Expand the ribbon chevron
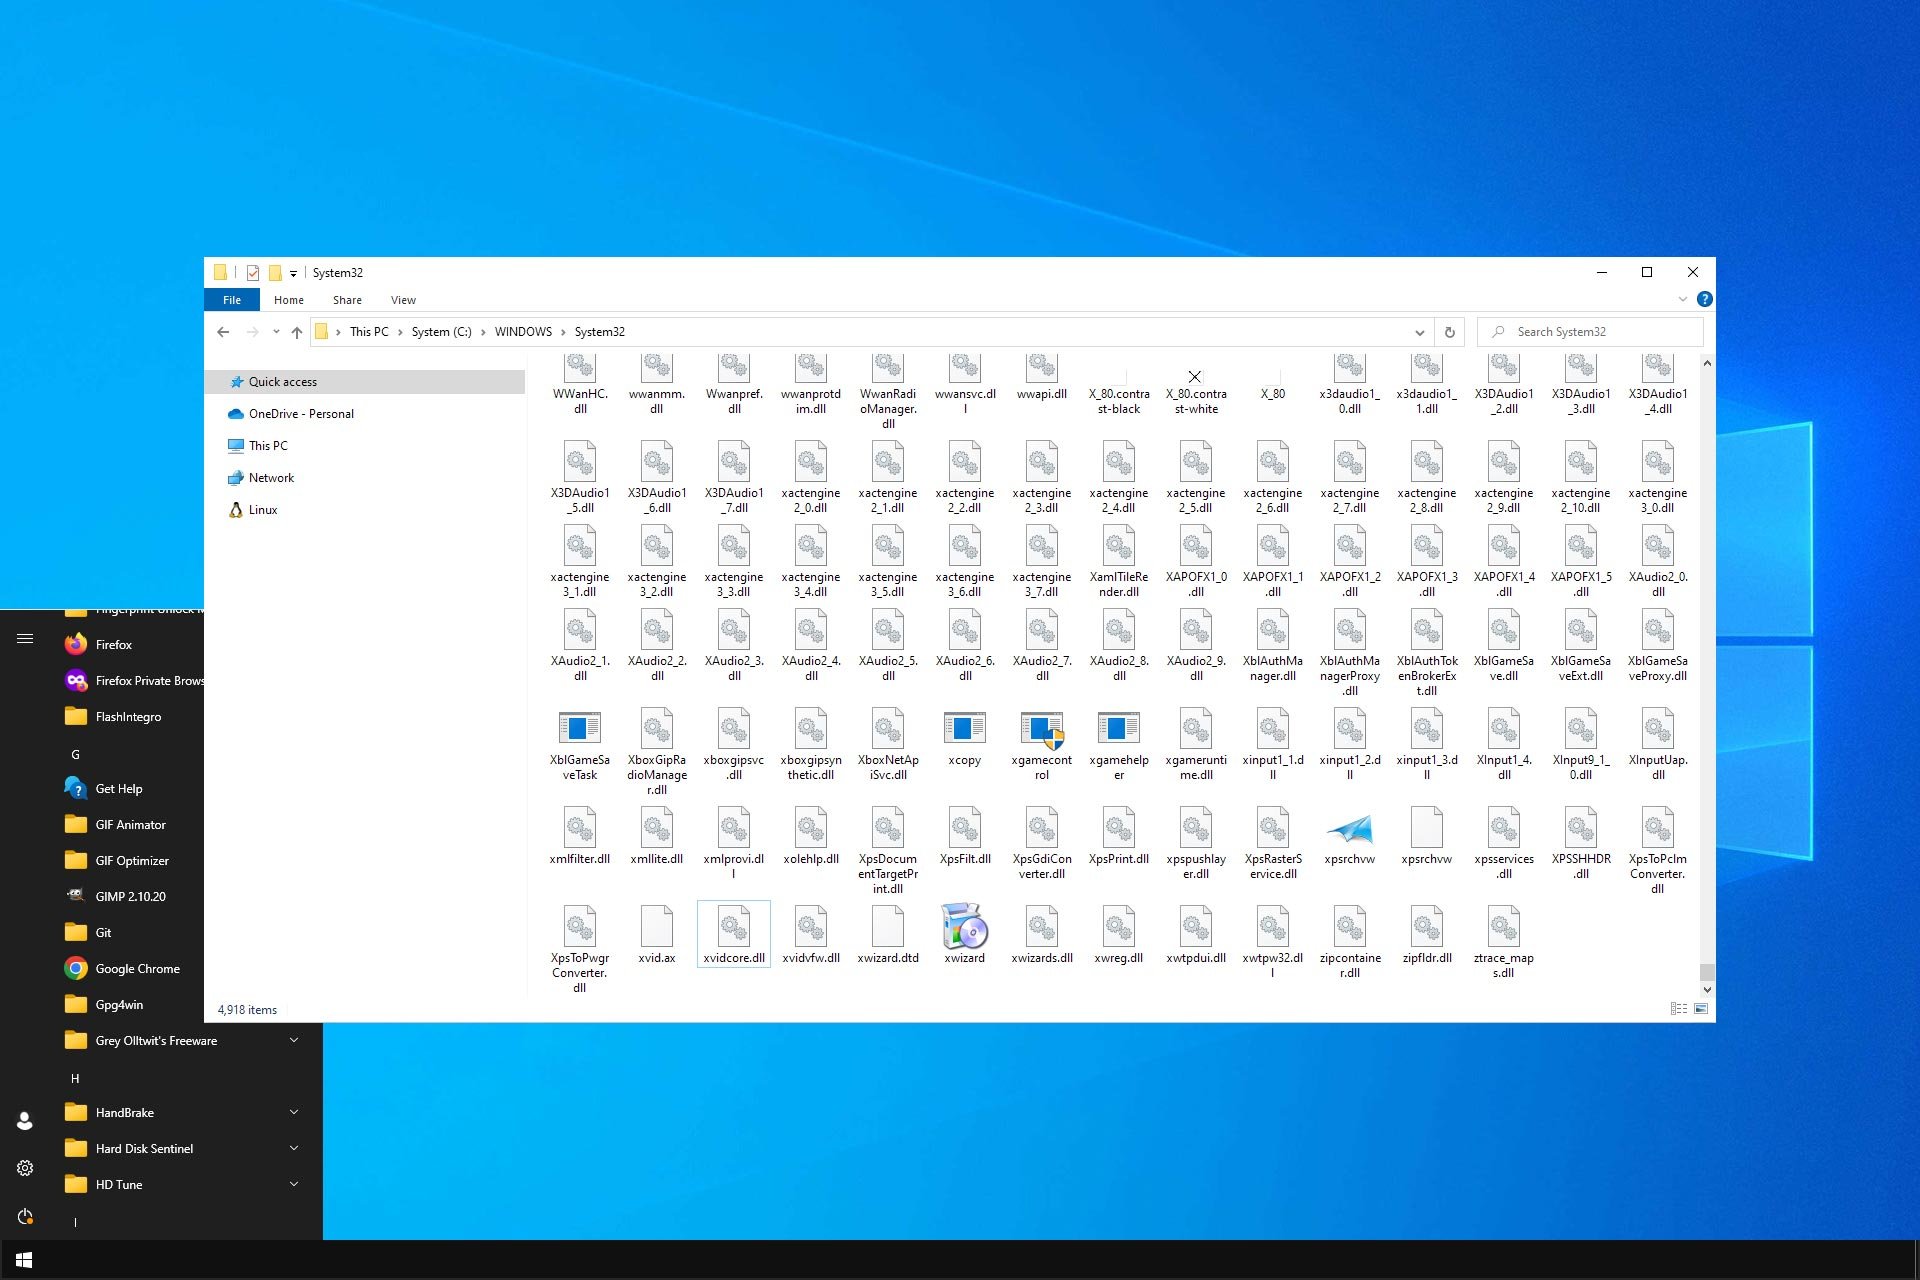Screen dimensions: 1920x1280 pos(1682,299)
